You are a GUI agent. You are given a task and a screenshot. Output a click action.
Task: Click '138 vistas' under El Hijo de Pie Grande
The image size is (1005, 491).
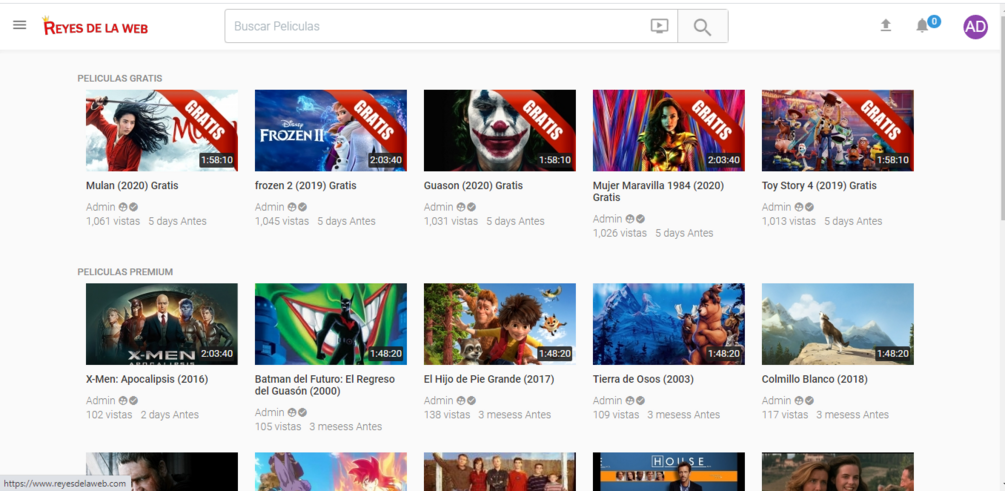(x=447, y=415)
